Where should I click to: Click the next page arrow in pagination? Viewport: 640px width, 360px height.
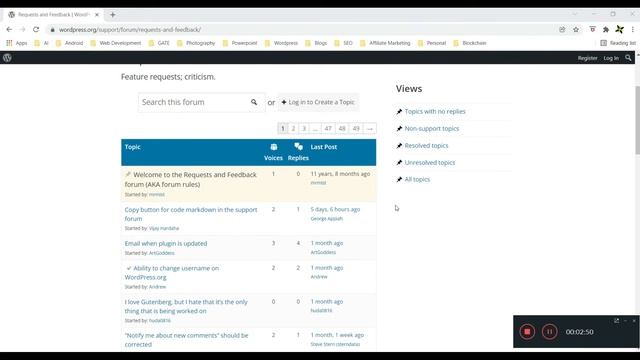click(x=370, y=129)
